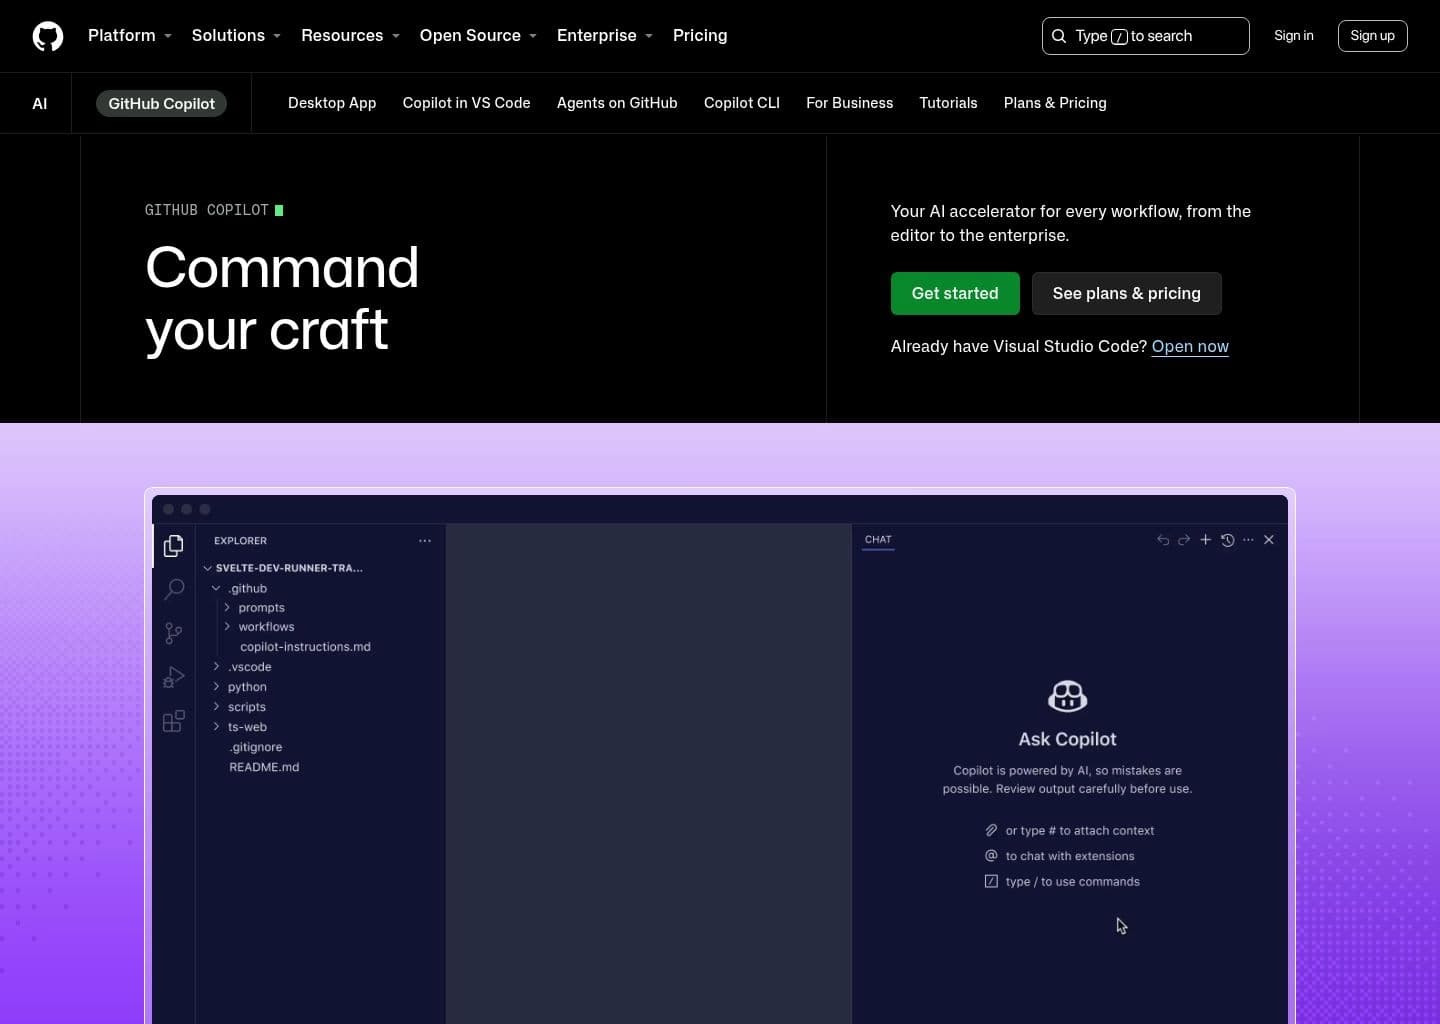Close the chat panel with X icon
This screenshot has width=1440, height=1024.
pyautogui.click(x=1269, y=540)
